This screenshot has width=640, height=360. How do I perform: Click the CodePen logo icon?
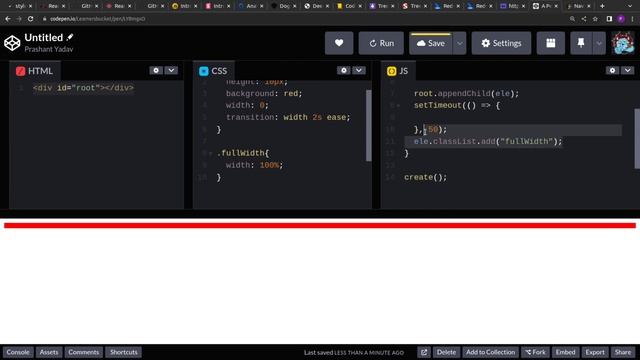click(12, 43)
